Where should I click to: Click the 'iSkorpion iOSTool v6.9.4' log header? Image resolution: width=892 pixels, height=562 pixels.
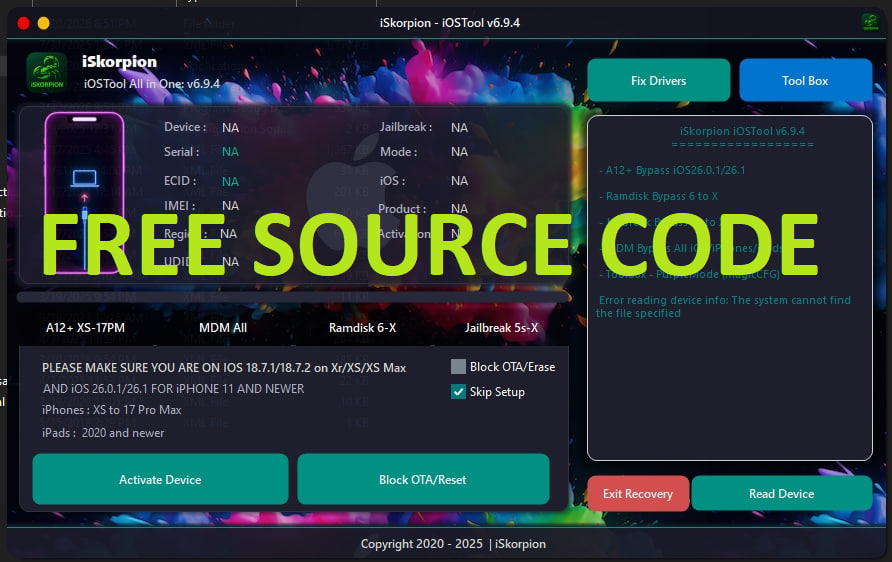click(742, 131)
